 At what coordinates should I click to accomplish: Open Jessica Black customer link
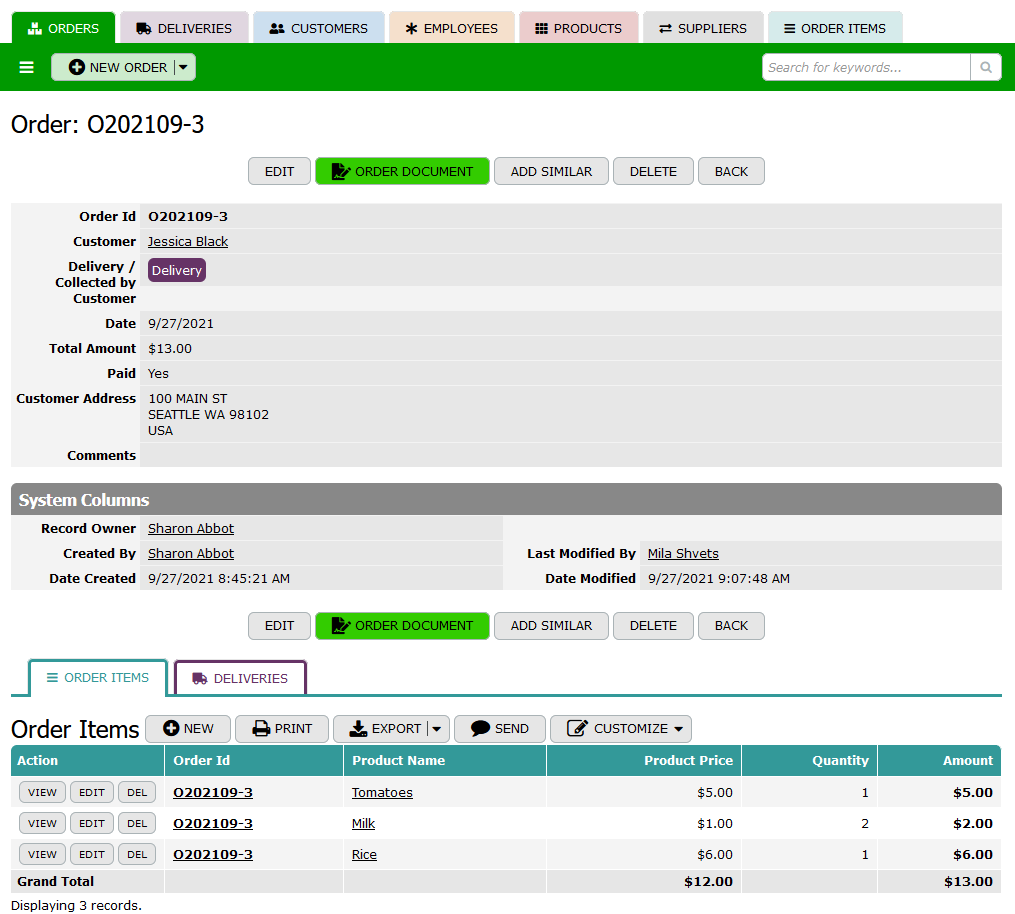click(x=188, y=242)
